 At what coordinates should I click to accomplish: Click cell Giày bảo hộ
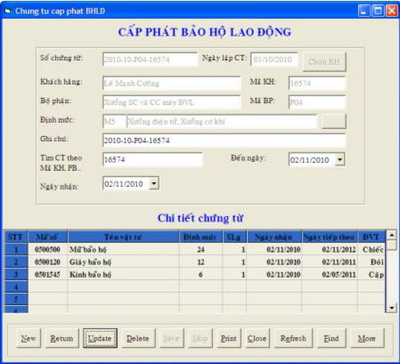click(x=123, y=262)
